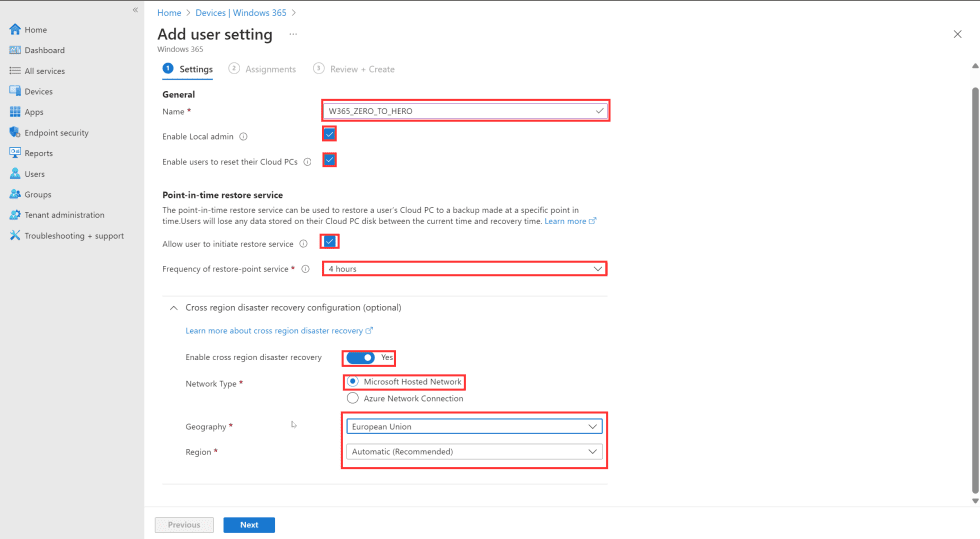Click the Name input field

tap(464, 111)
